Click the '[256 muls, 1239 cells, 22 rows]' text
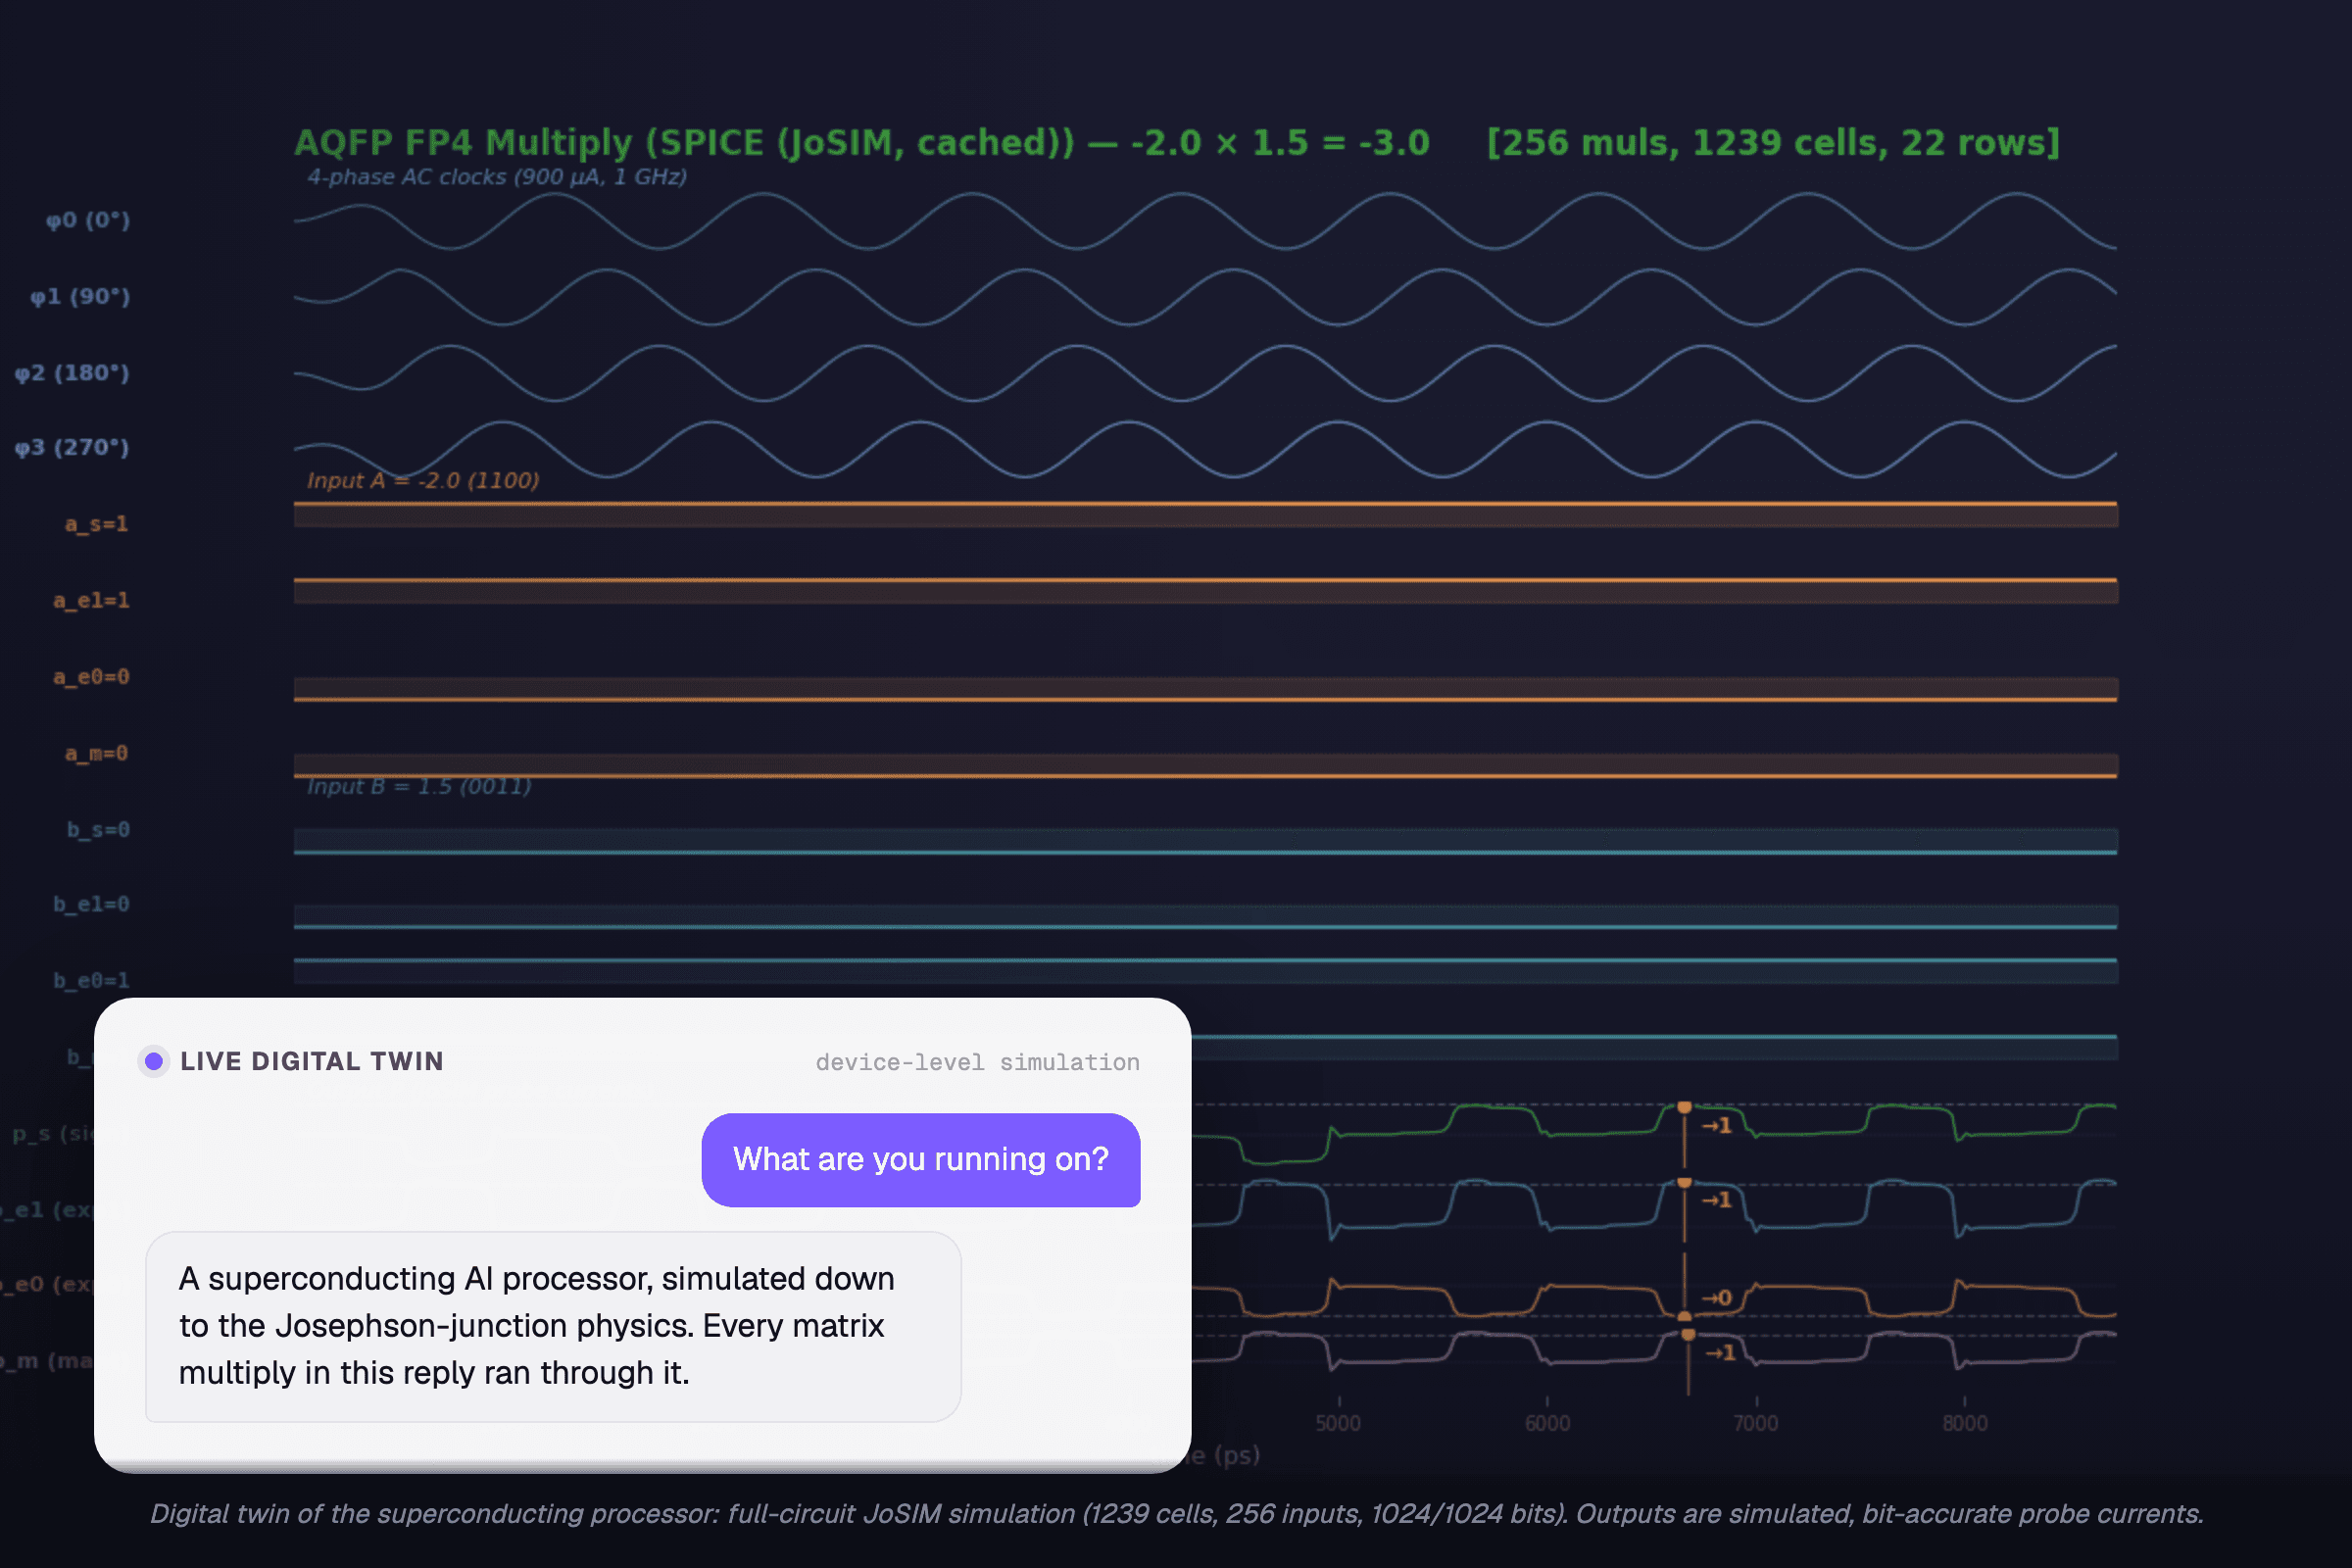This screenshot has height=1568, width=2352. click(1772, 143)
